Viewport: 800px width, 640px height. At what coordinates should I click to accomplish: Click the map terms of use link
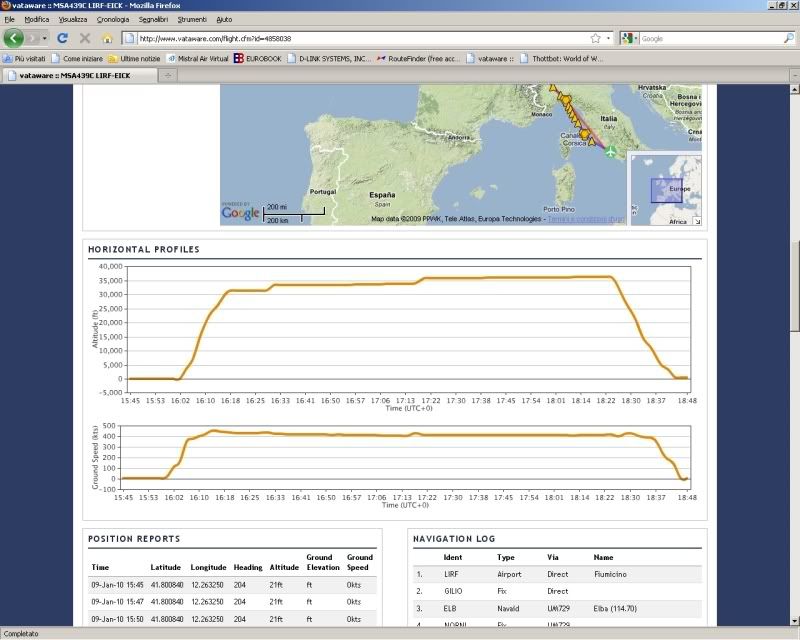(x=586, y=219)
